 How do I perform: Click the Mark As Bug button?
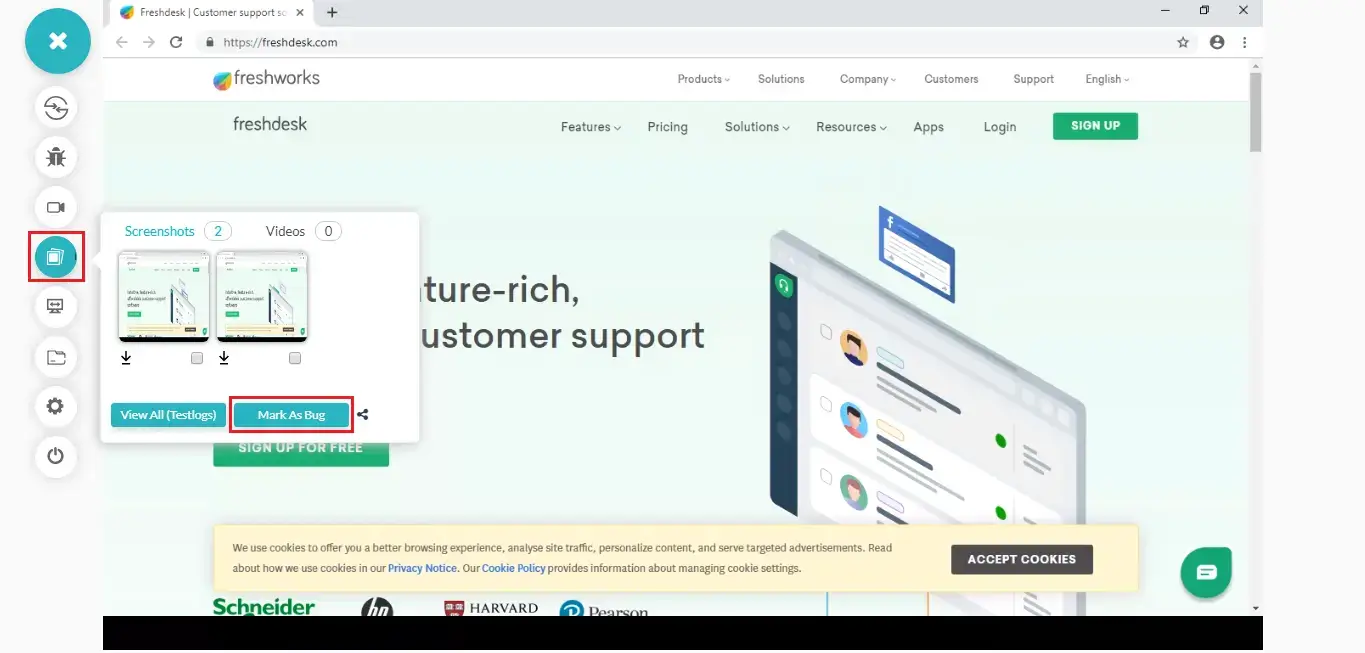pyautogui.click(x=291, y=415)
